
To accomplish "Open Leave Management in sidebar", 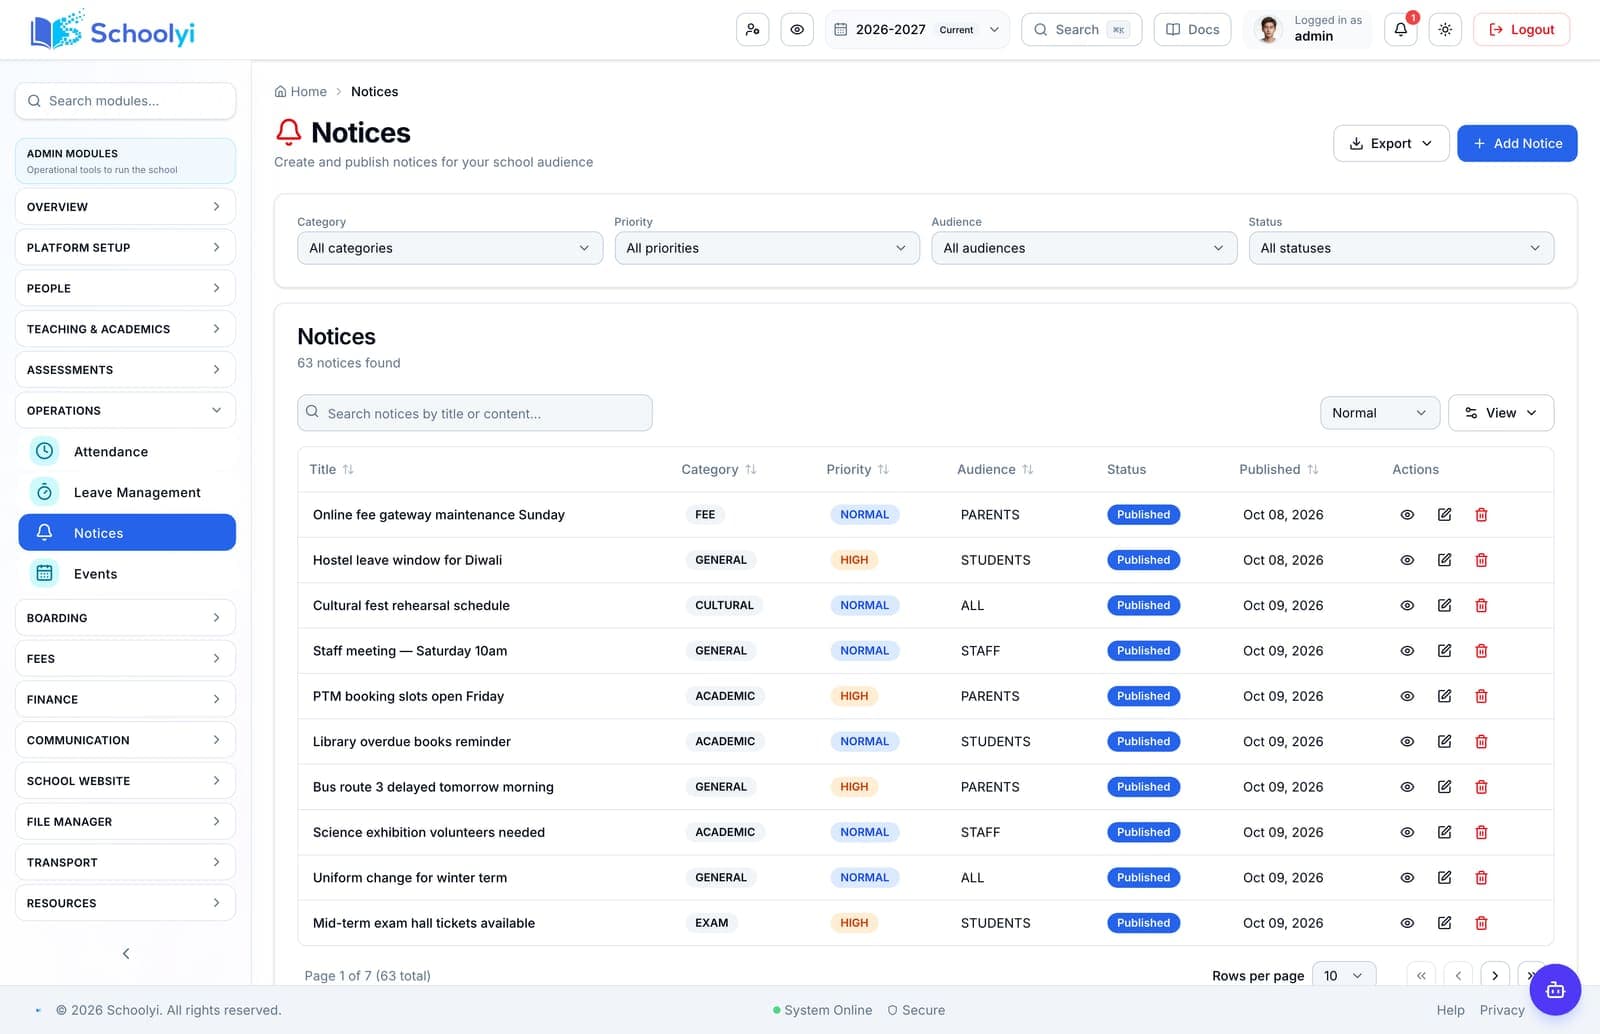I will click(127, 492).
